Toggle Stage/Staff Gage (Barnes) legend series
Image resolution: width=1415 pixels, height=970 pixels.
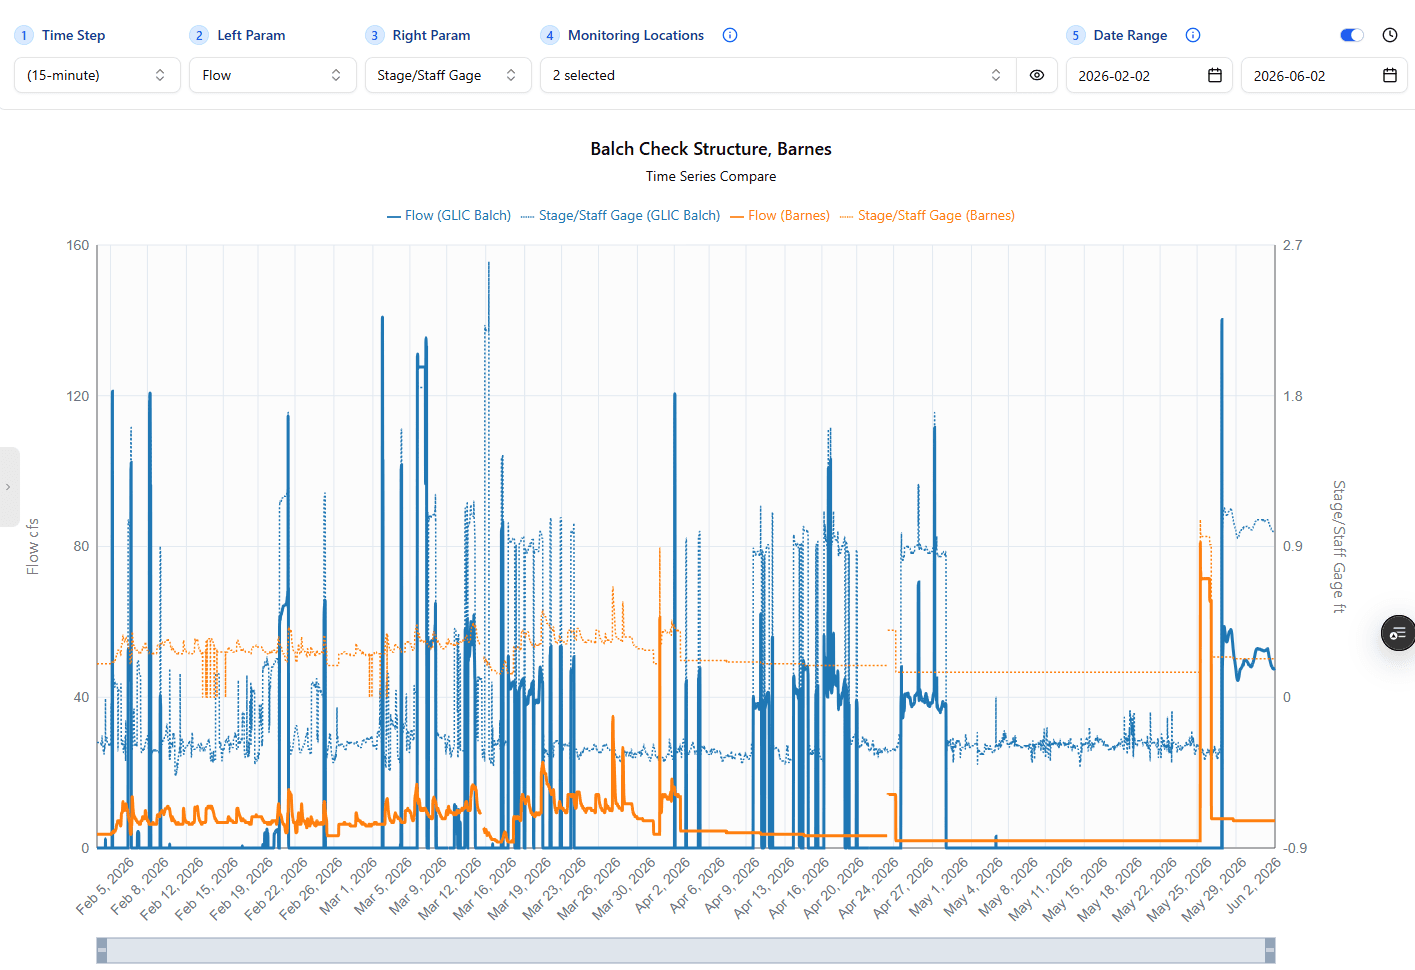(x=927, y=215)
